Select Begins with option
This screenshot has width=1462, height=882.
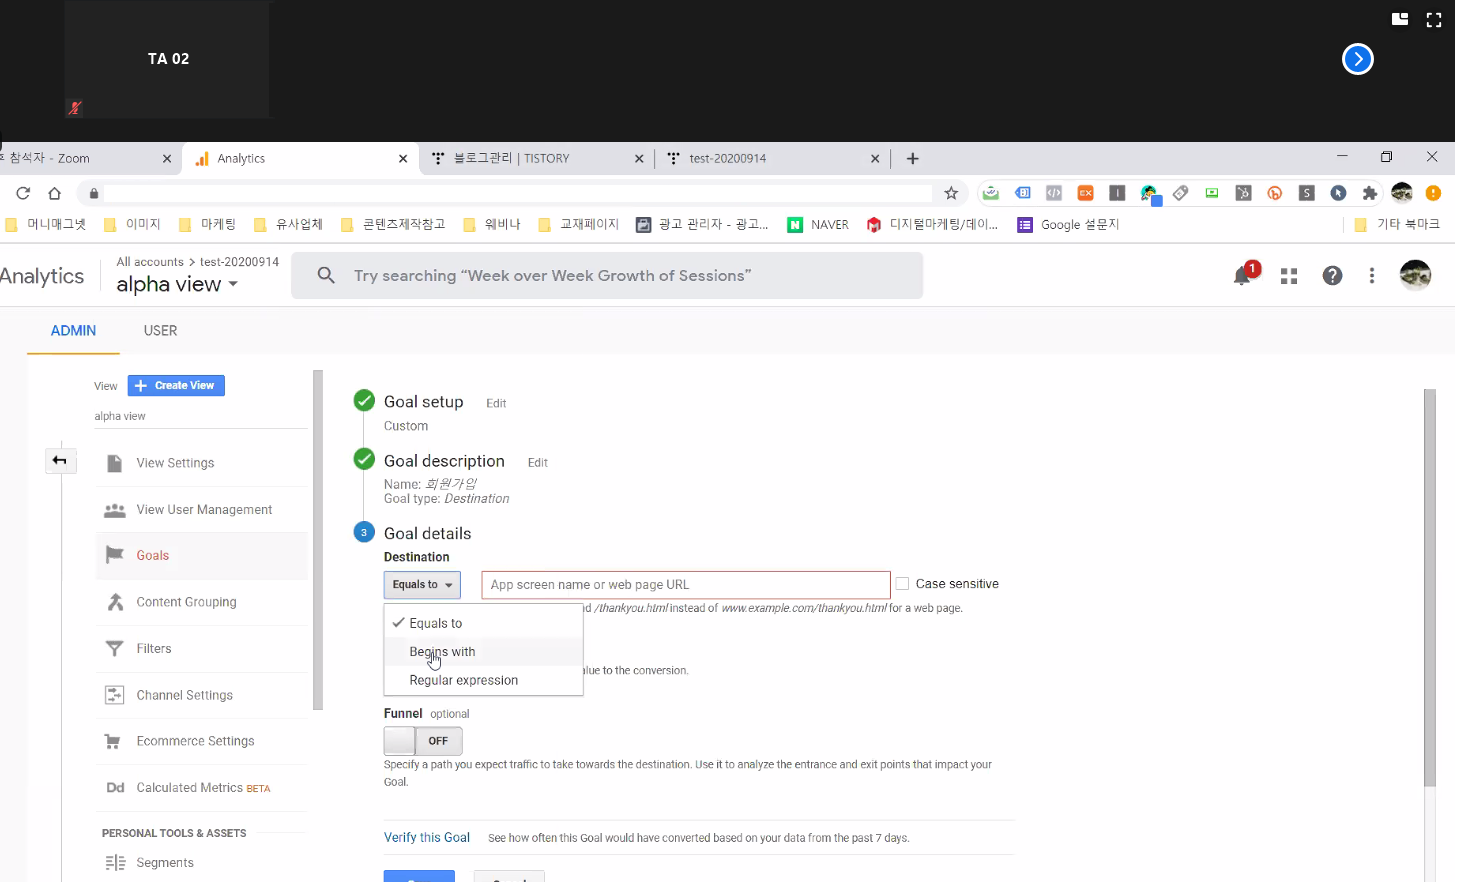point(442,652)
